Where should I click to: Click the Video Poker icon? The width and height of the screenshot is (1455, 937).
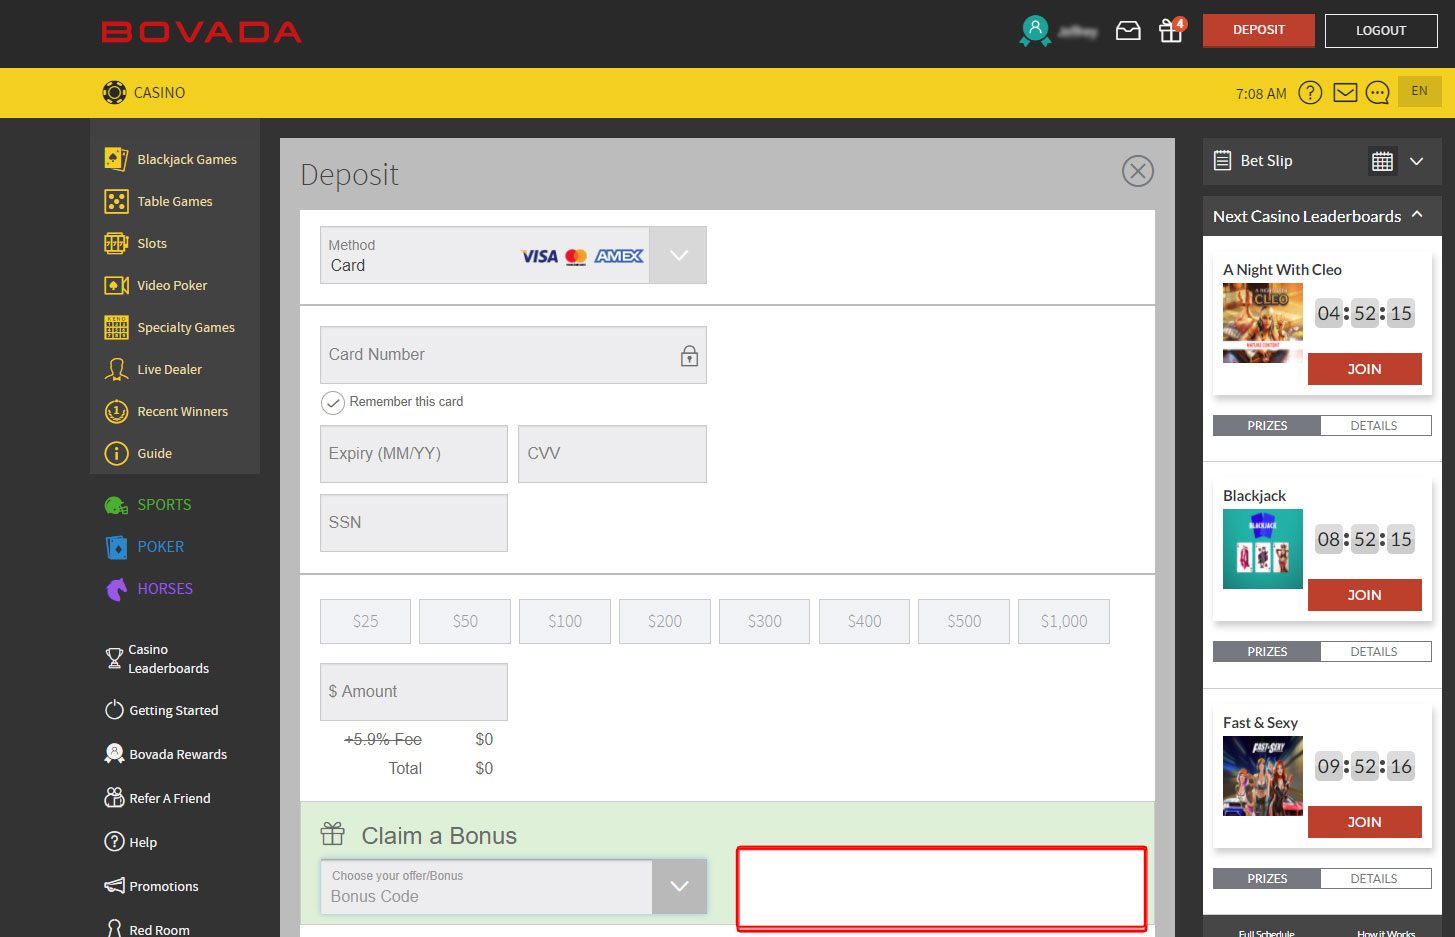116,285
